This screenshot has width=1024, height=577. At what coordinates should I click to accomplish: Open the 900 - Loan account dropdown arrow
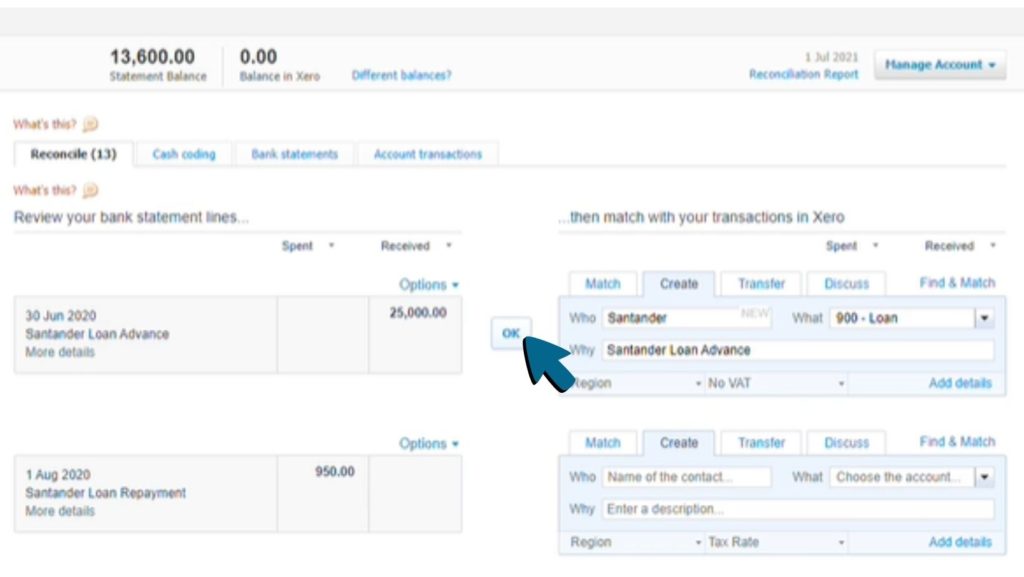(984, 318)
